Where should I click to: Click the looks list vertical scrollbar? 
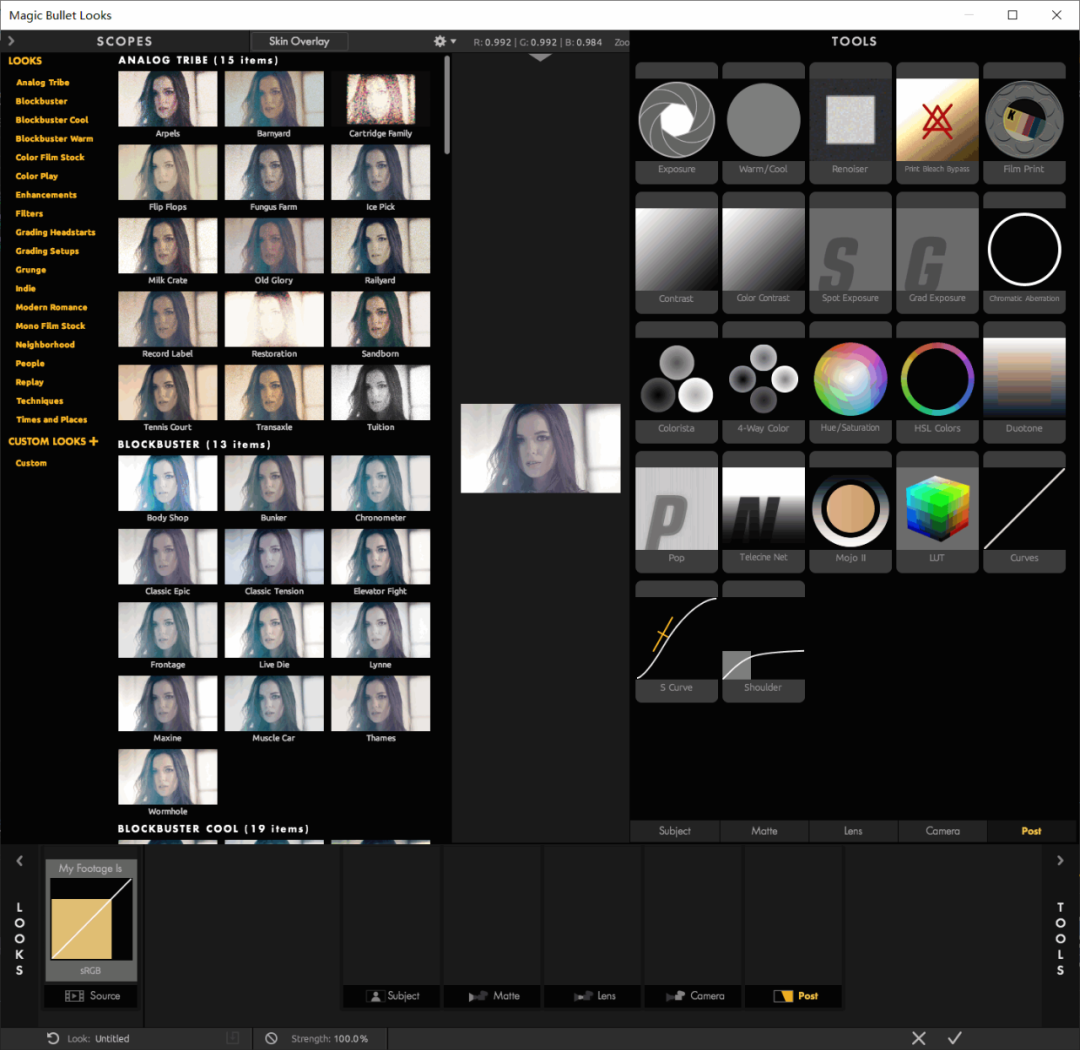point(447,105)
